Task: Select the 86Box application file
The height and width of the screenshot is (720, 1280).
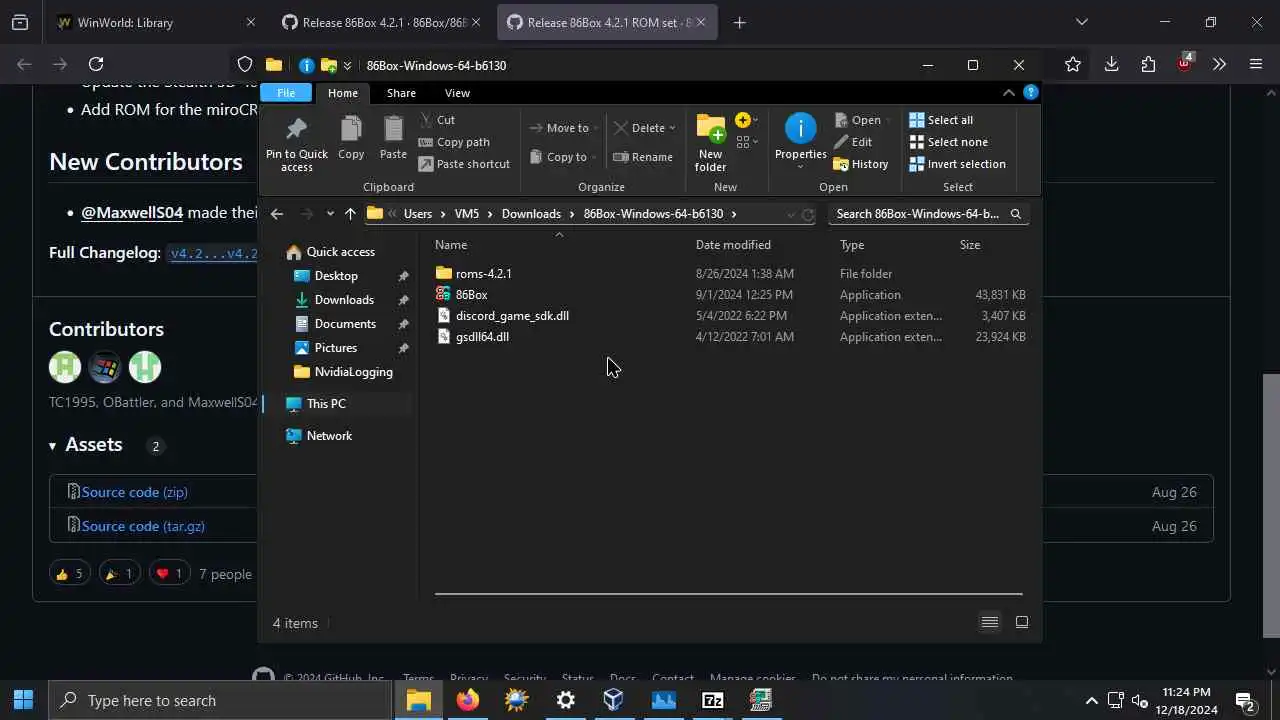Action: coord(471,295)
